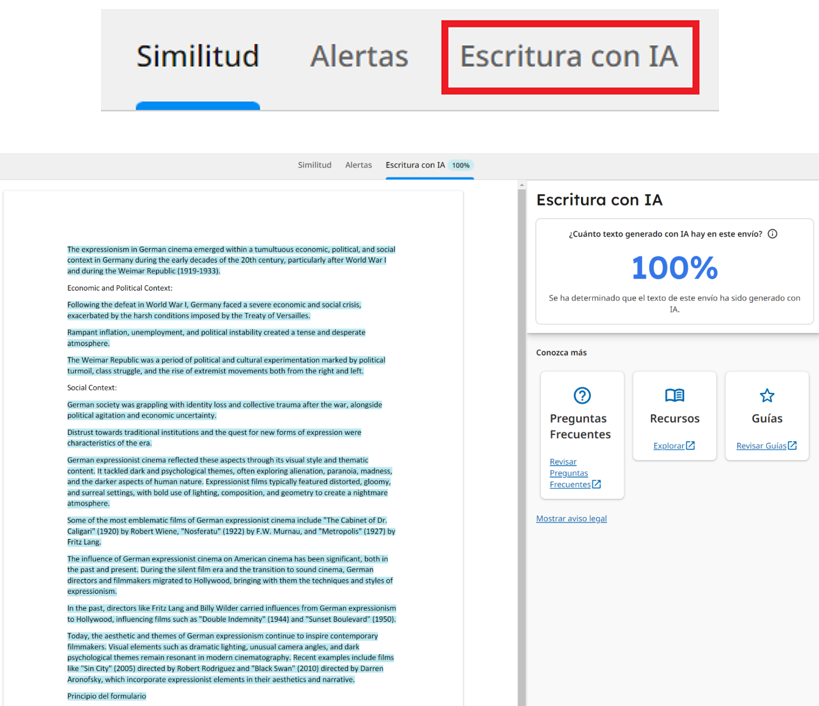Switch to the small Similitud tab above the document
Screen dimensions: 819x706
coord(314,165)
